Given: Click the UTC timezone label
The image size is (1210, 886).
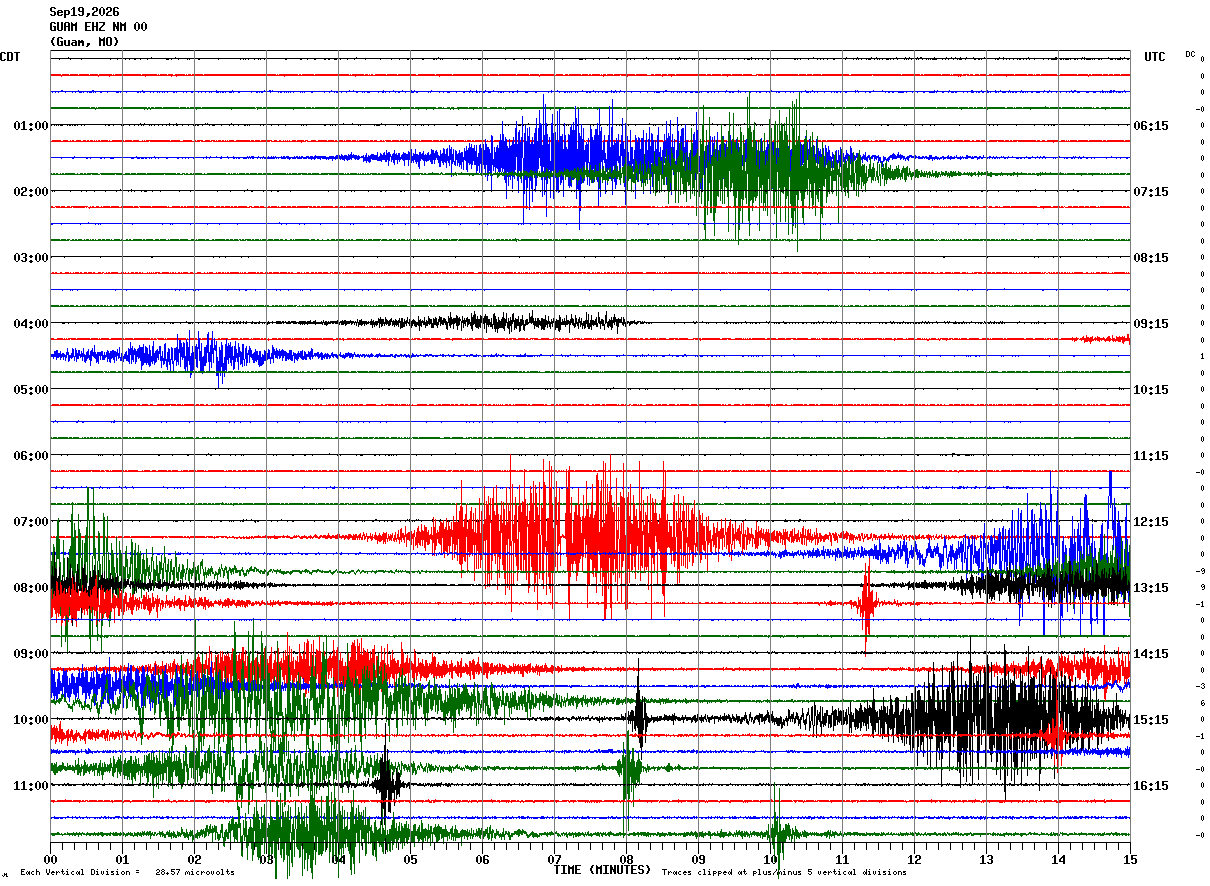Looking at the screenshot, I should click(1155, 57).
